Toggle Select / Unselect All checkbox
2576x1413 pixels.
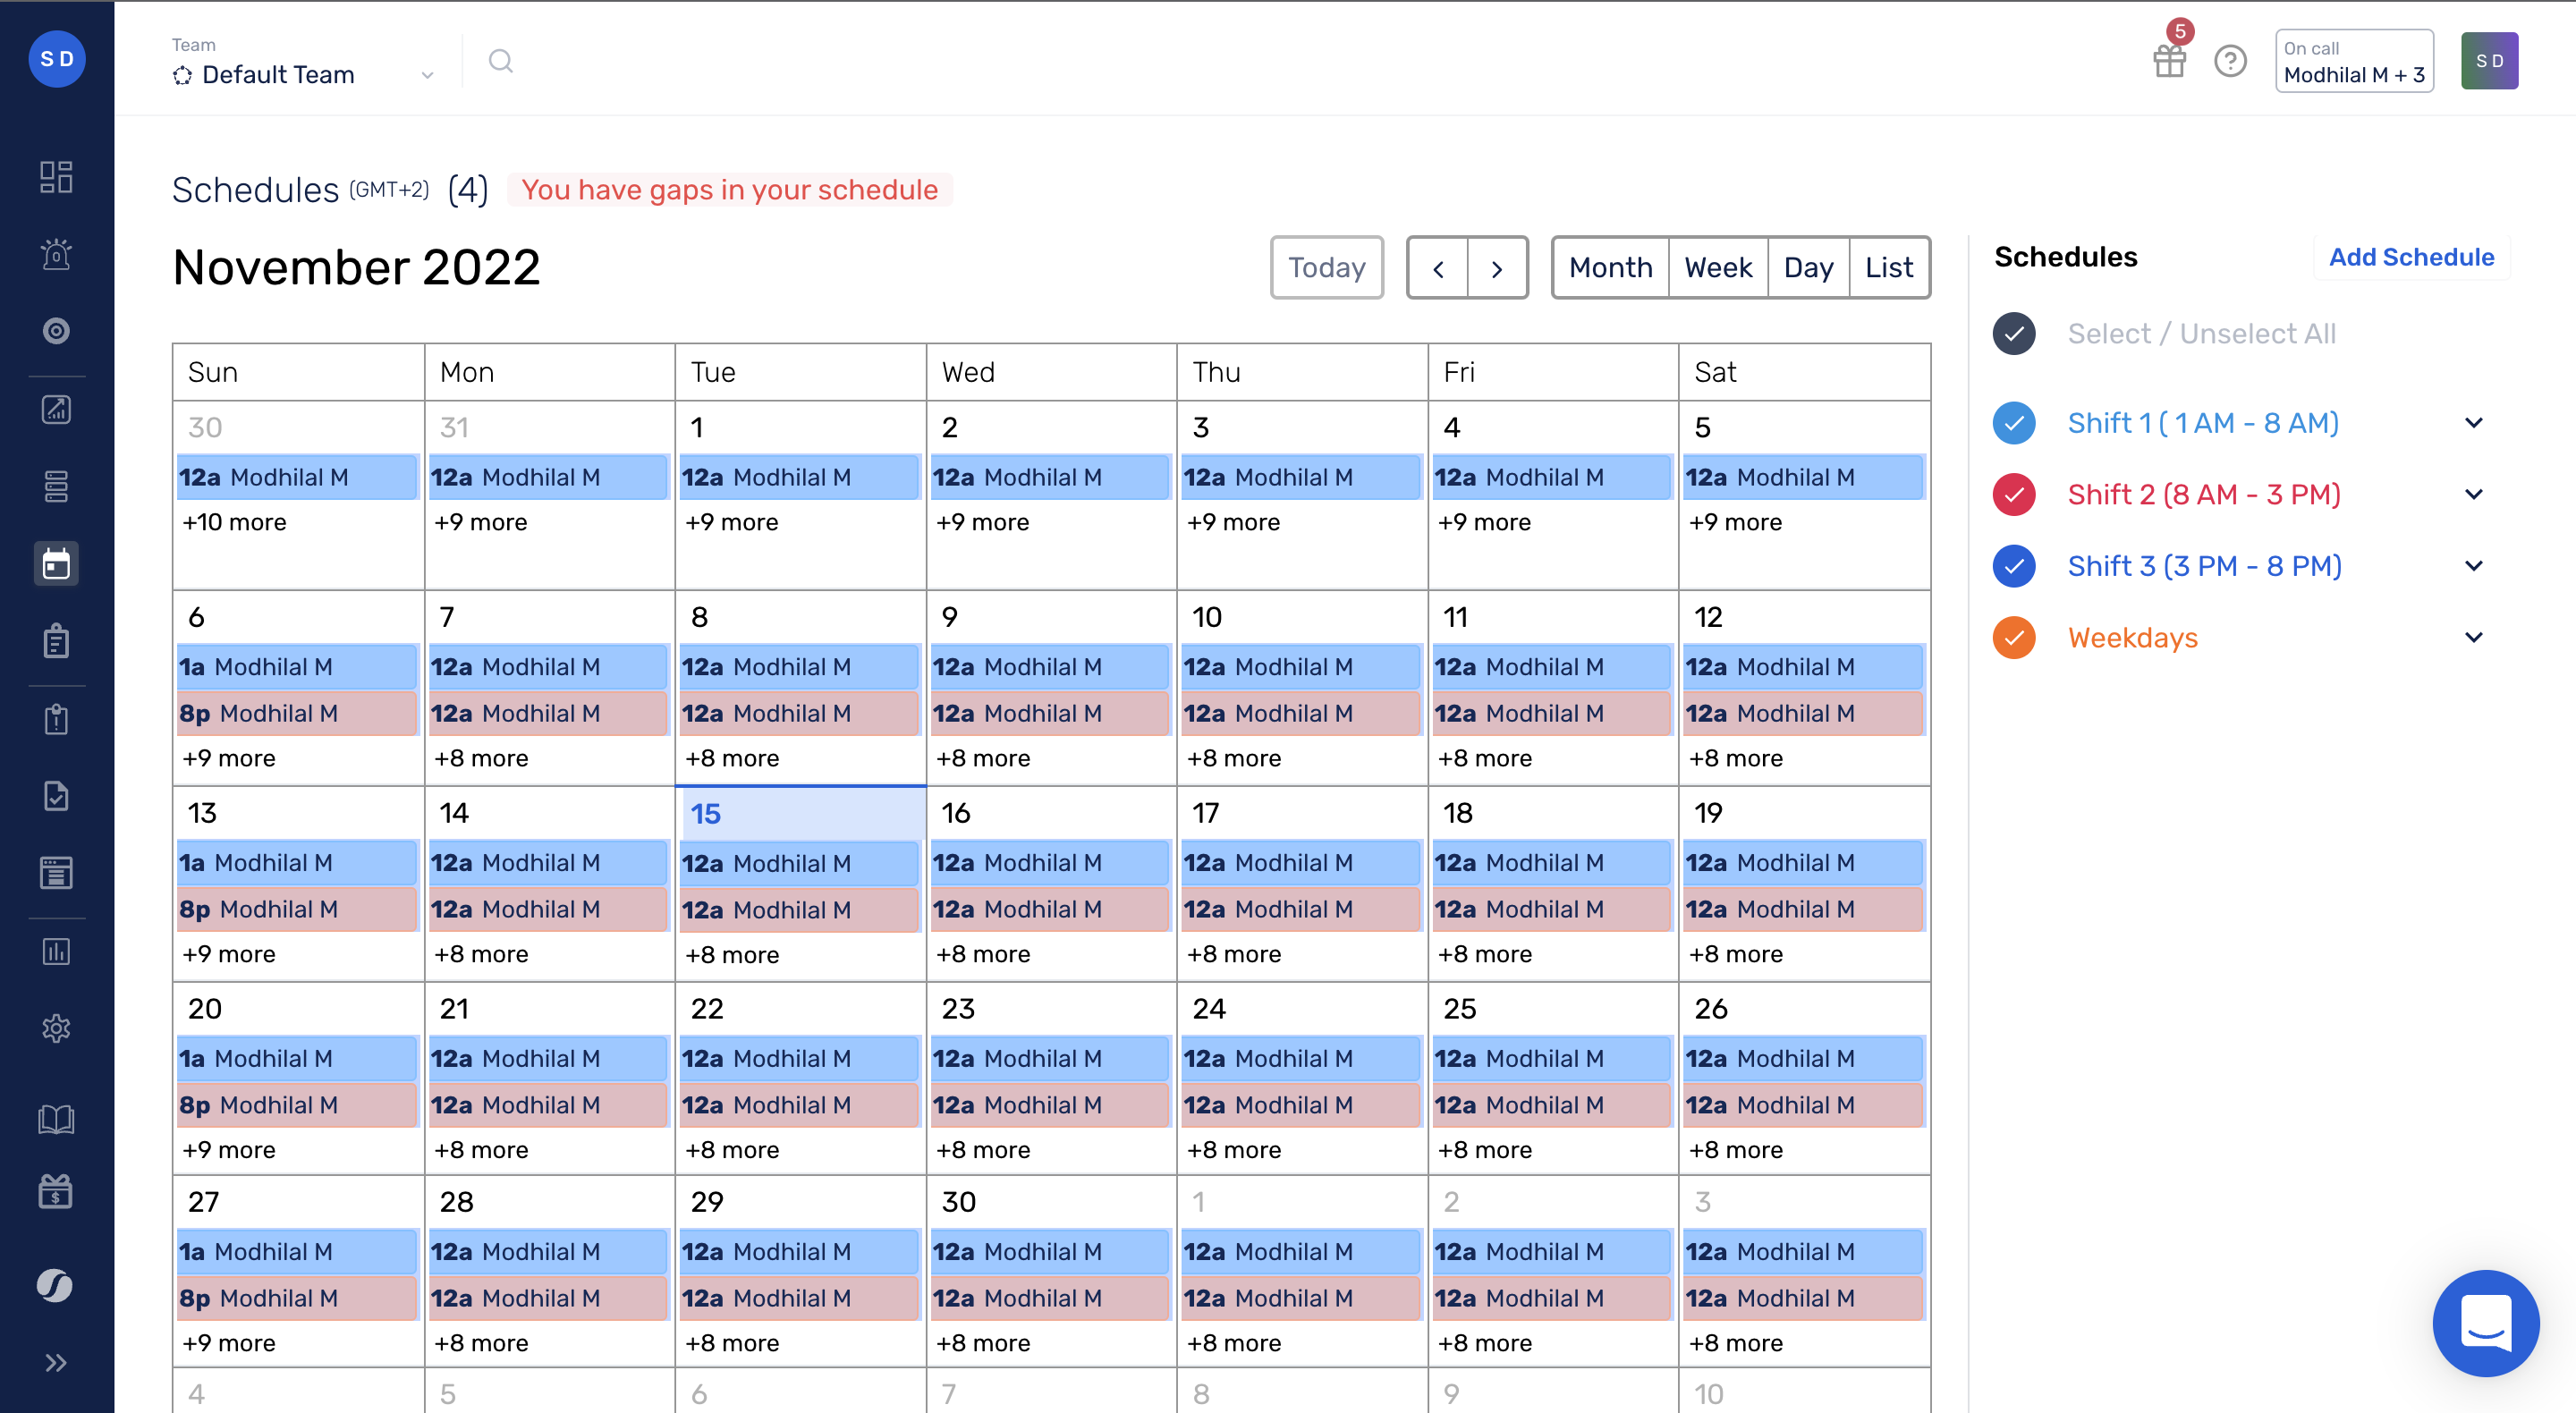click(x=2014, y=334)
